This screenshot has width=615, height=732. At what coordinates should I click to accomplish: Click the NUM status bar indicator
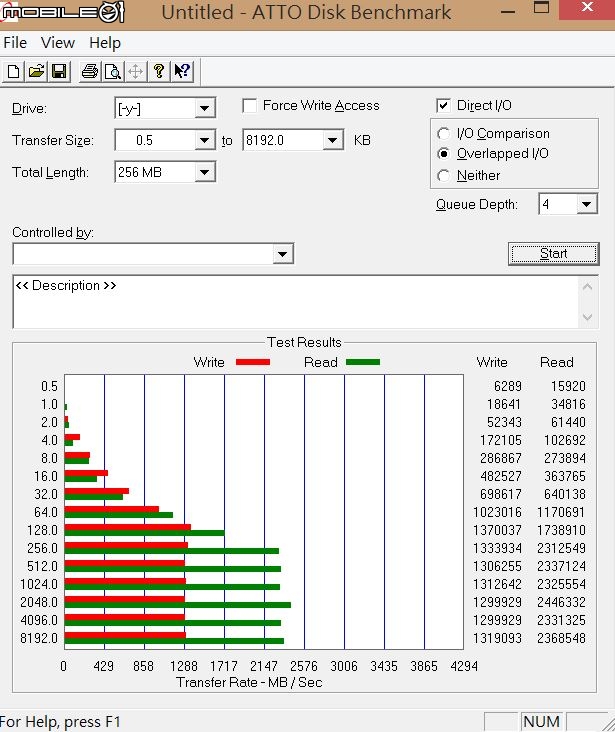pos(541,722)
